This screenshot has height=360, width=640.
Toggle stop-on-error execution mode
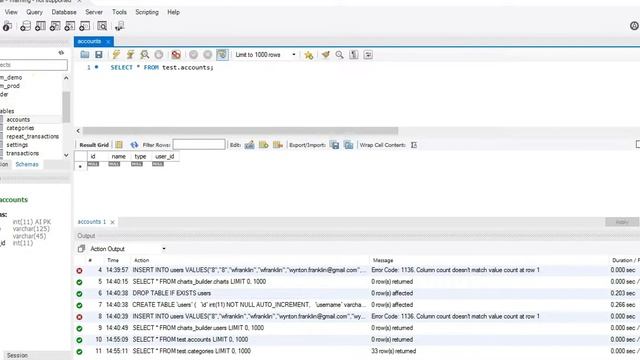(x=176, y=55)
